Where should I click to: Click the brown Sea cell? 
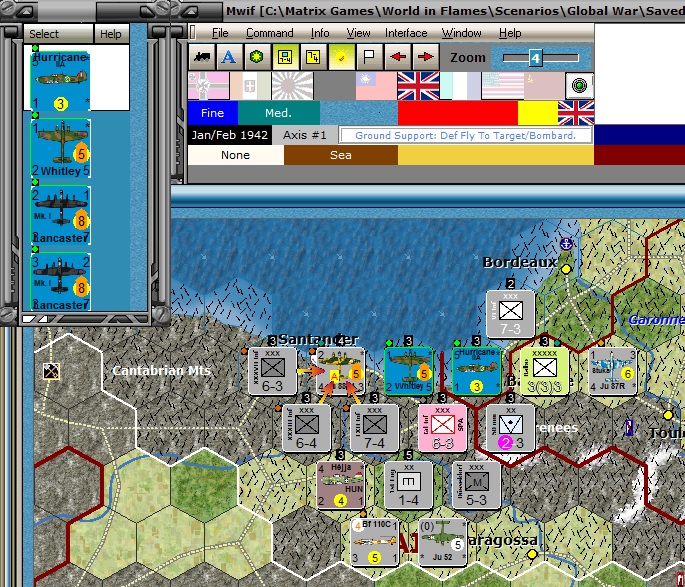tap(341, 155)
